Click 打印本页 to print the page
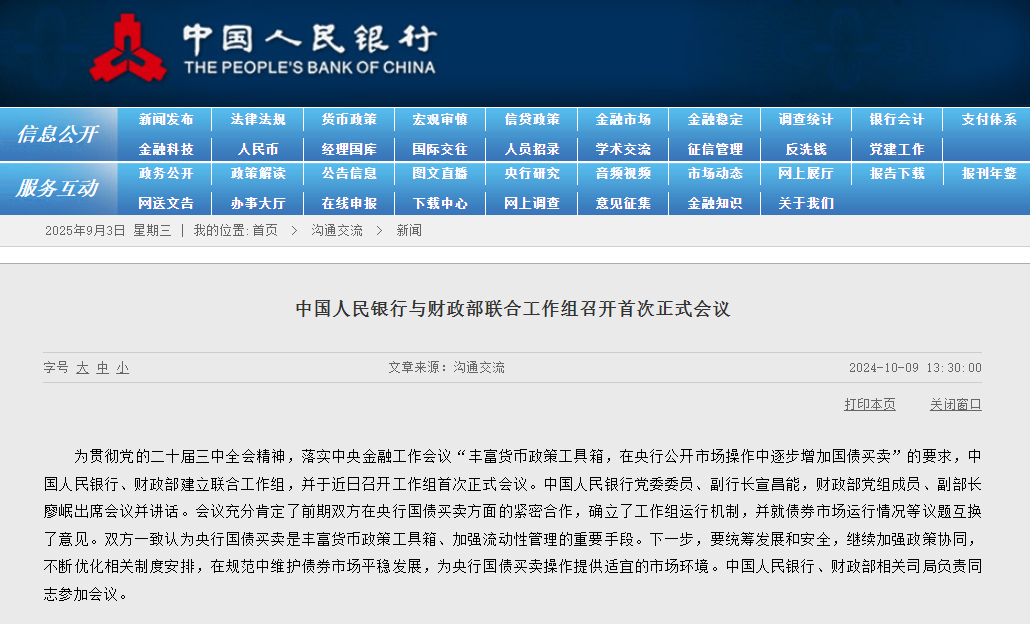The image size is (1030, 624). click(870, 405)
